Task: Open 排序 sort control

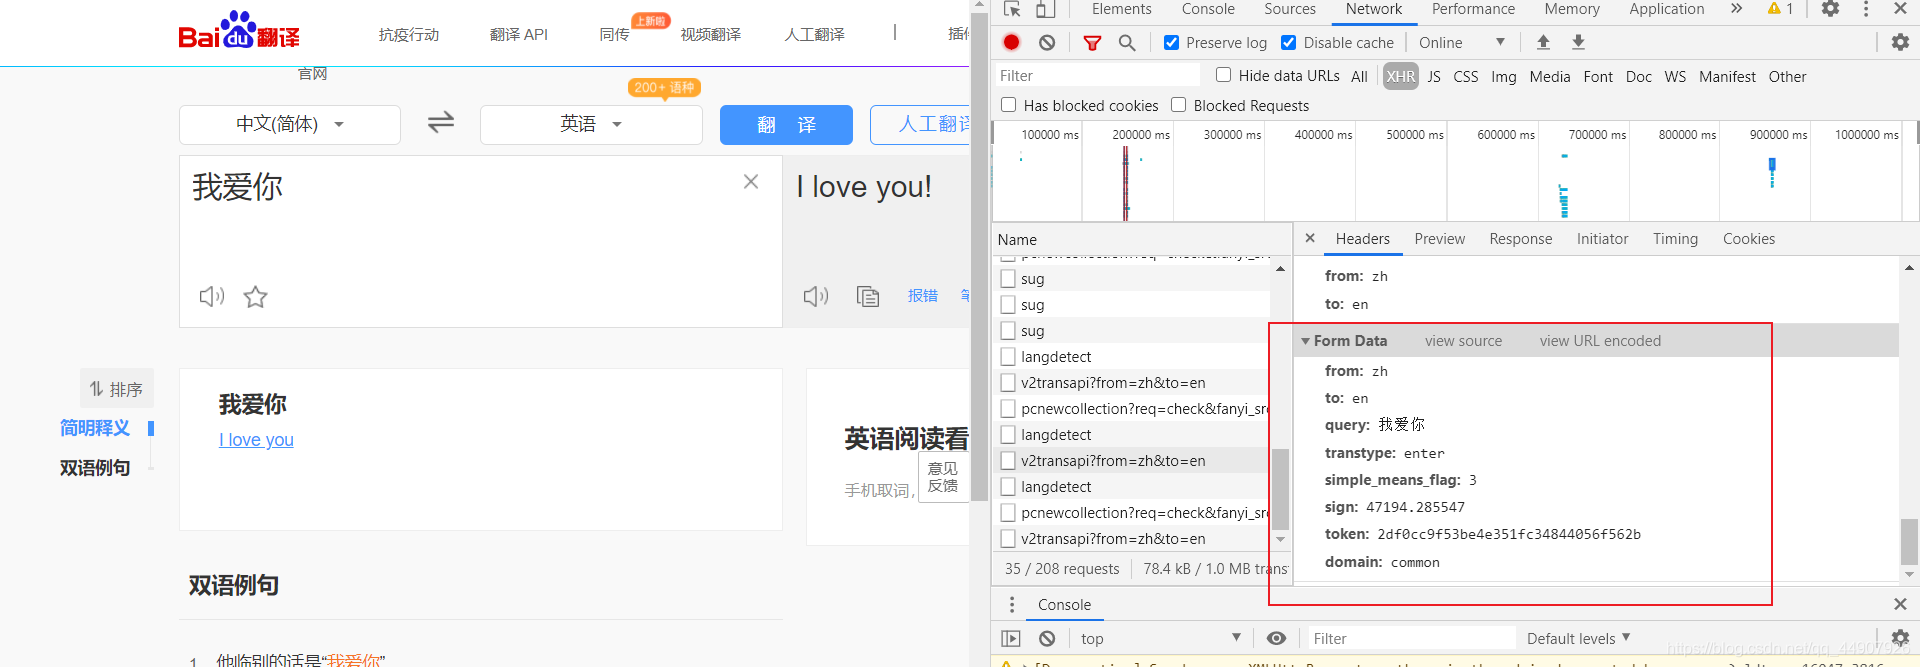Action: coord(117,388)
